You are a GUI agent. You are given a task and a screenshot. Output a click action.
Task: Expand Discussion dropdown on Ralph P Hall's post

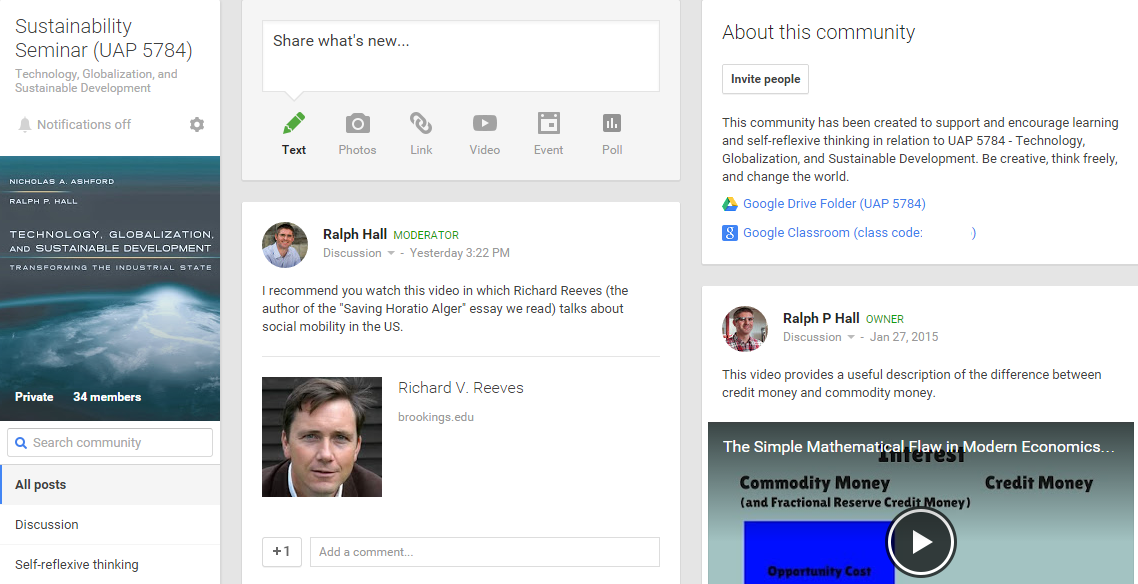[x=851, y=338]
